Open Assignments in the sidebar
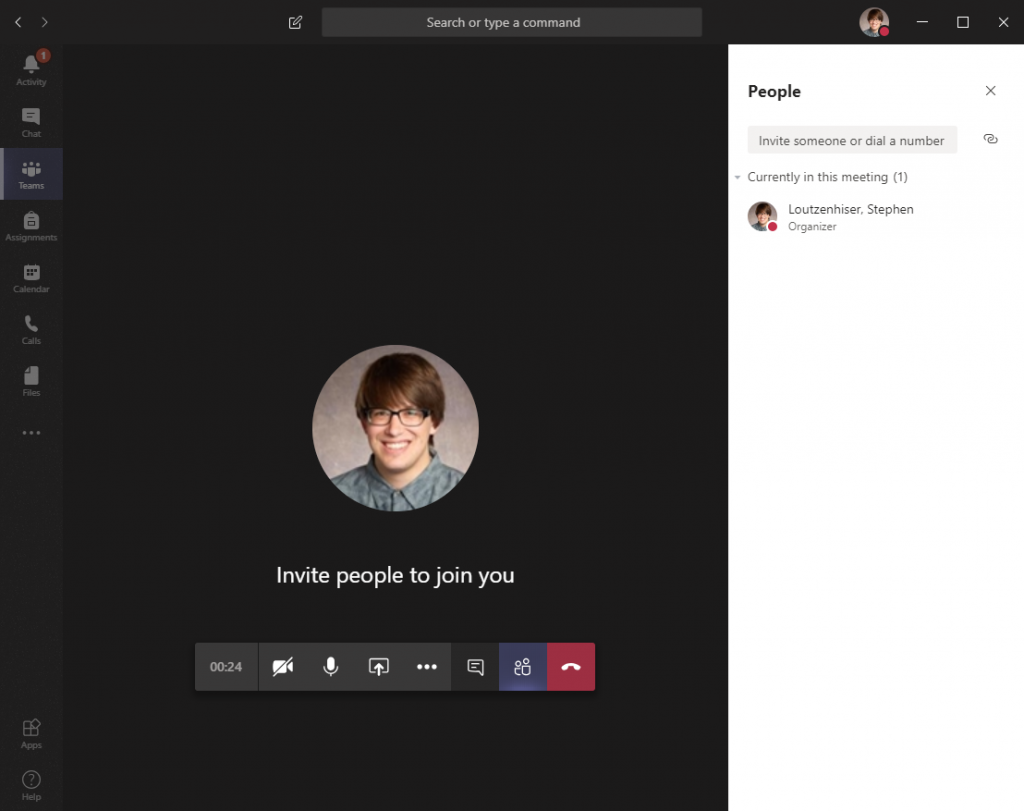Screen dimensions: 1024x811 31,226
